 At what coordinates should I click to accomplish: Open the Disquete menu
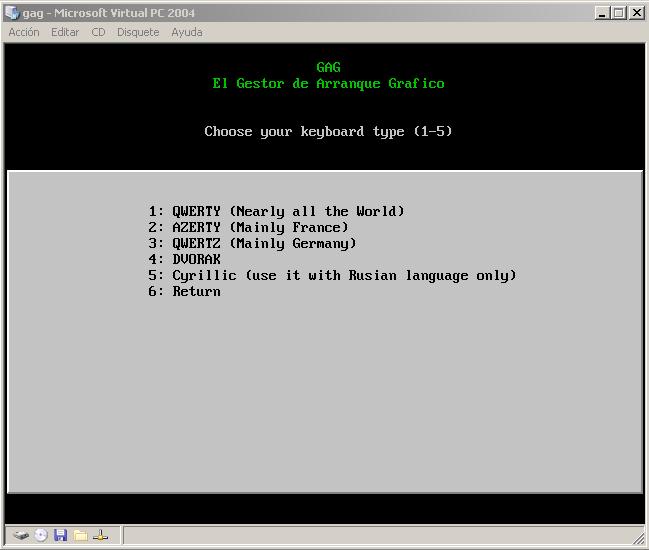point(138,32)
